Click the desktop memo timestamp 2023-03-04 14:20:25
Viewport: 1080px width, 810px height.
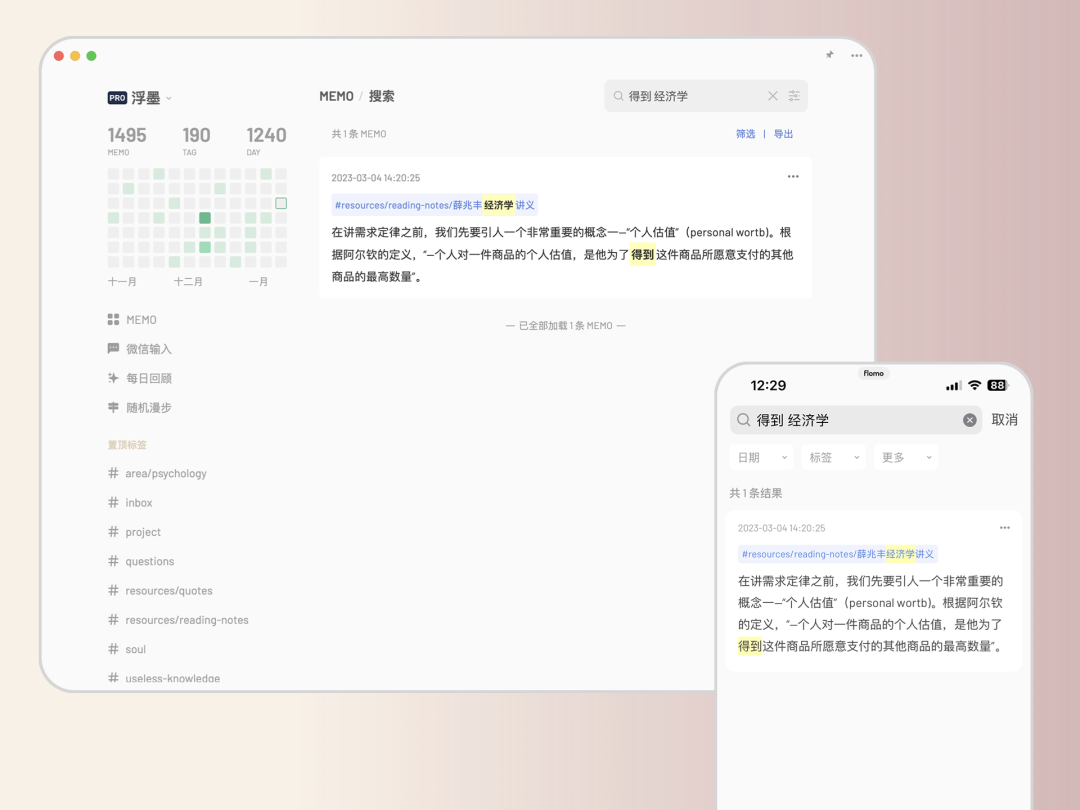[375, 178]
